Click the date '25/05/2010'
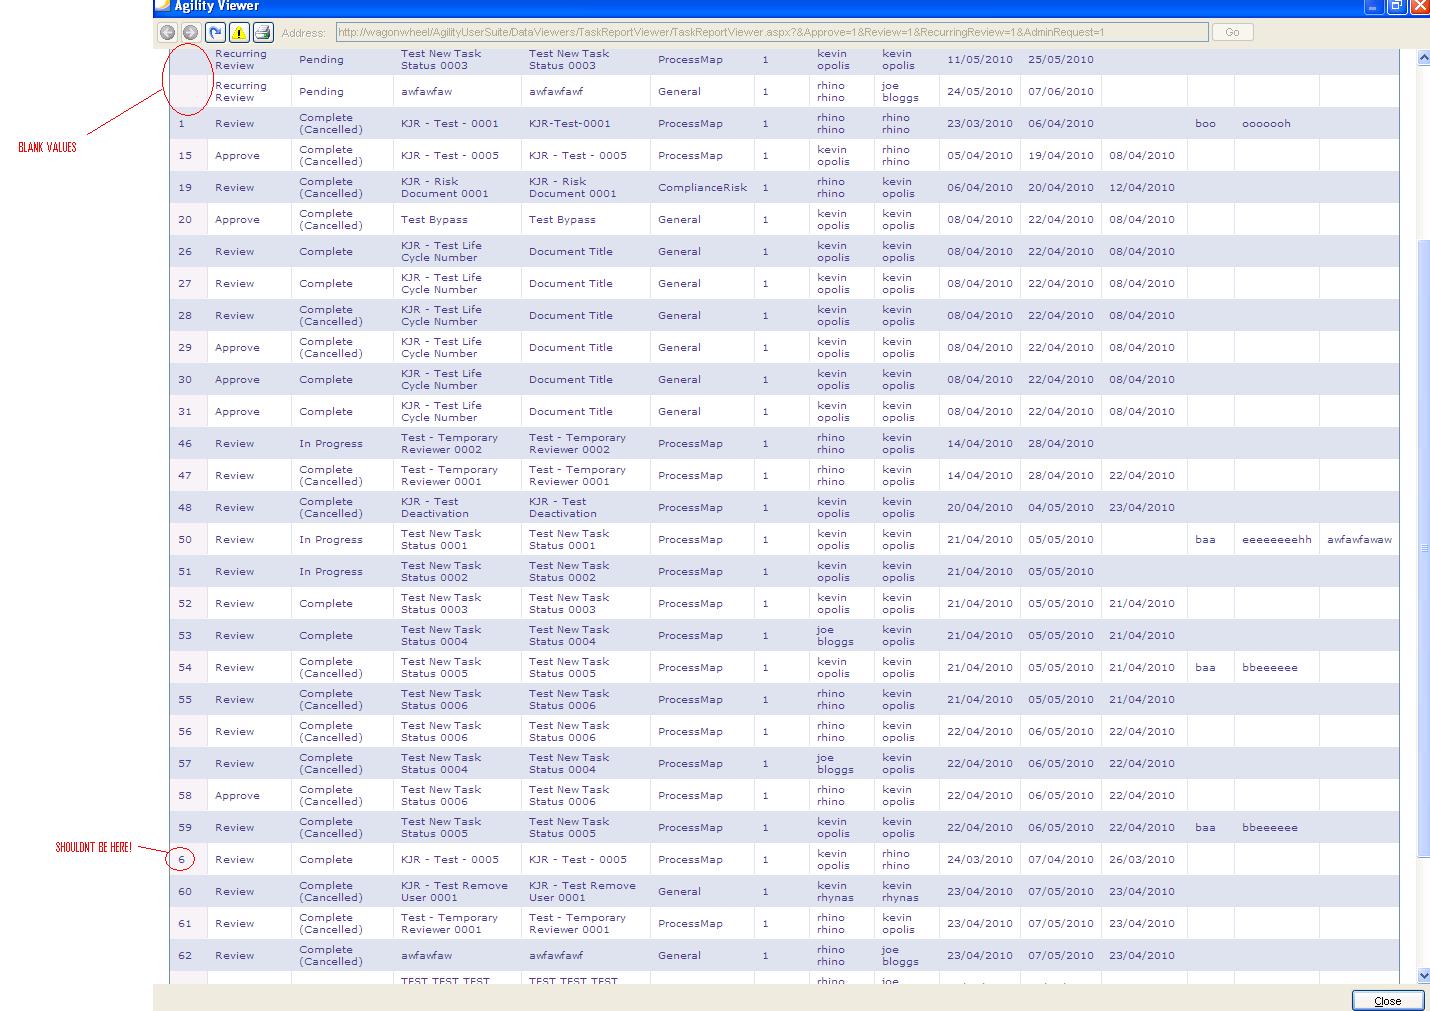Screen dimensions: 1430x1011 [1060, 60]
